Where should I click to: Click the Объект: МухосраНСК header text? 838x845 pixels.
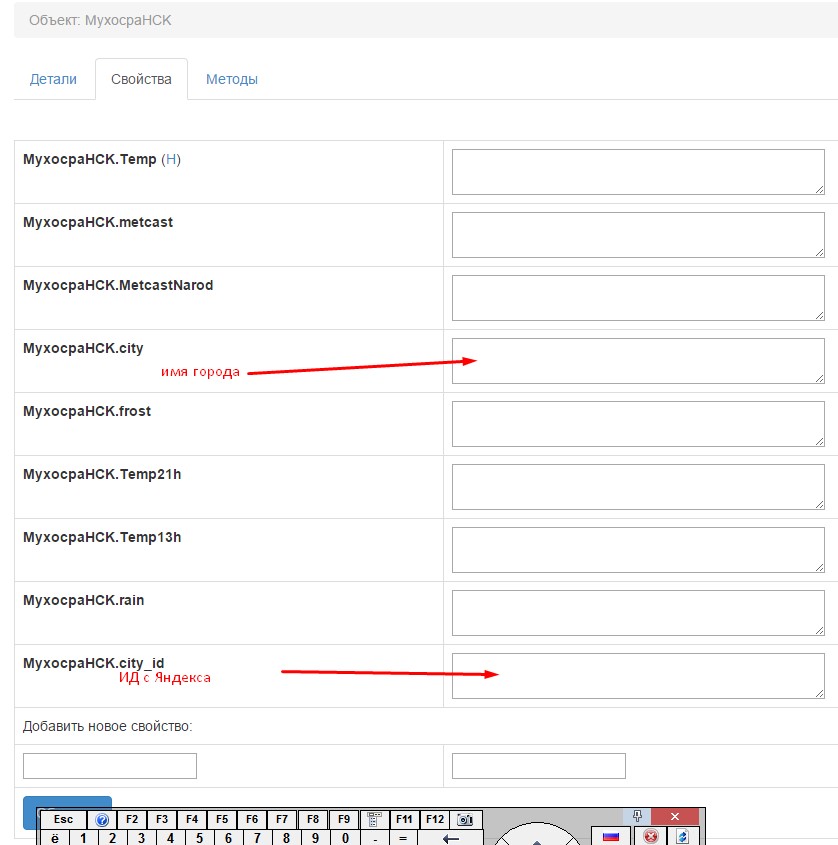click(x=100, y=20)
